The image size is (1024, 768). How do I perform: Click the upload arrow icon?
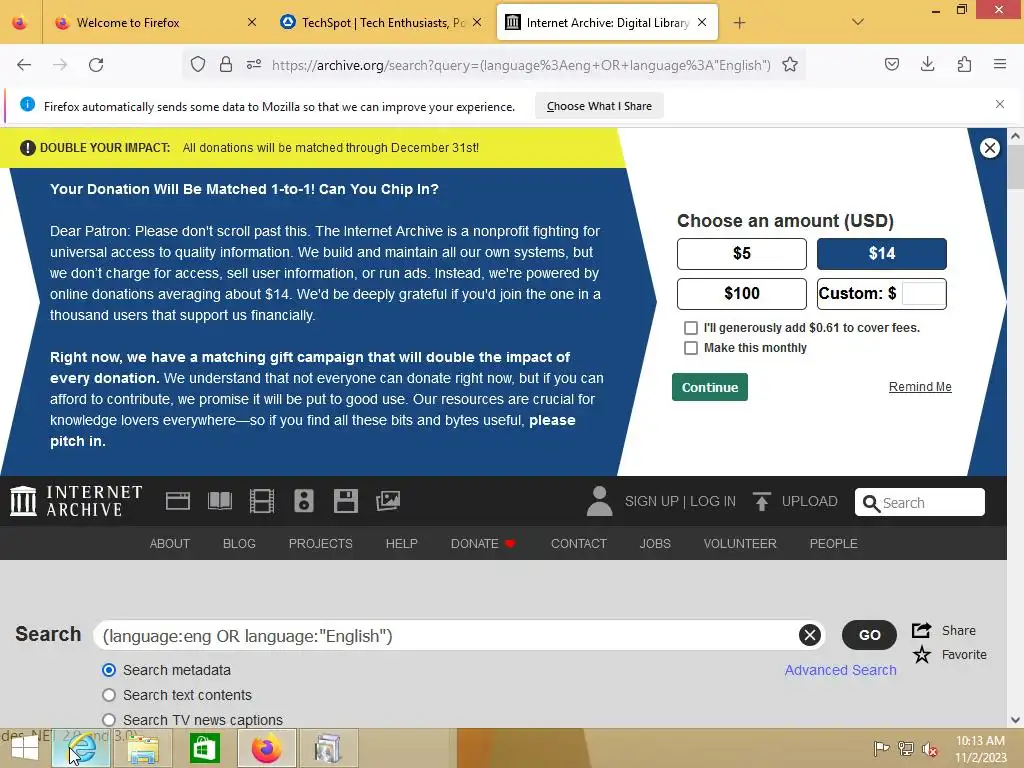761,501
